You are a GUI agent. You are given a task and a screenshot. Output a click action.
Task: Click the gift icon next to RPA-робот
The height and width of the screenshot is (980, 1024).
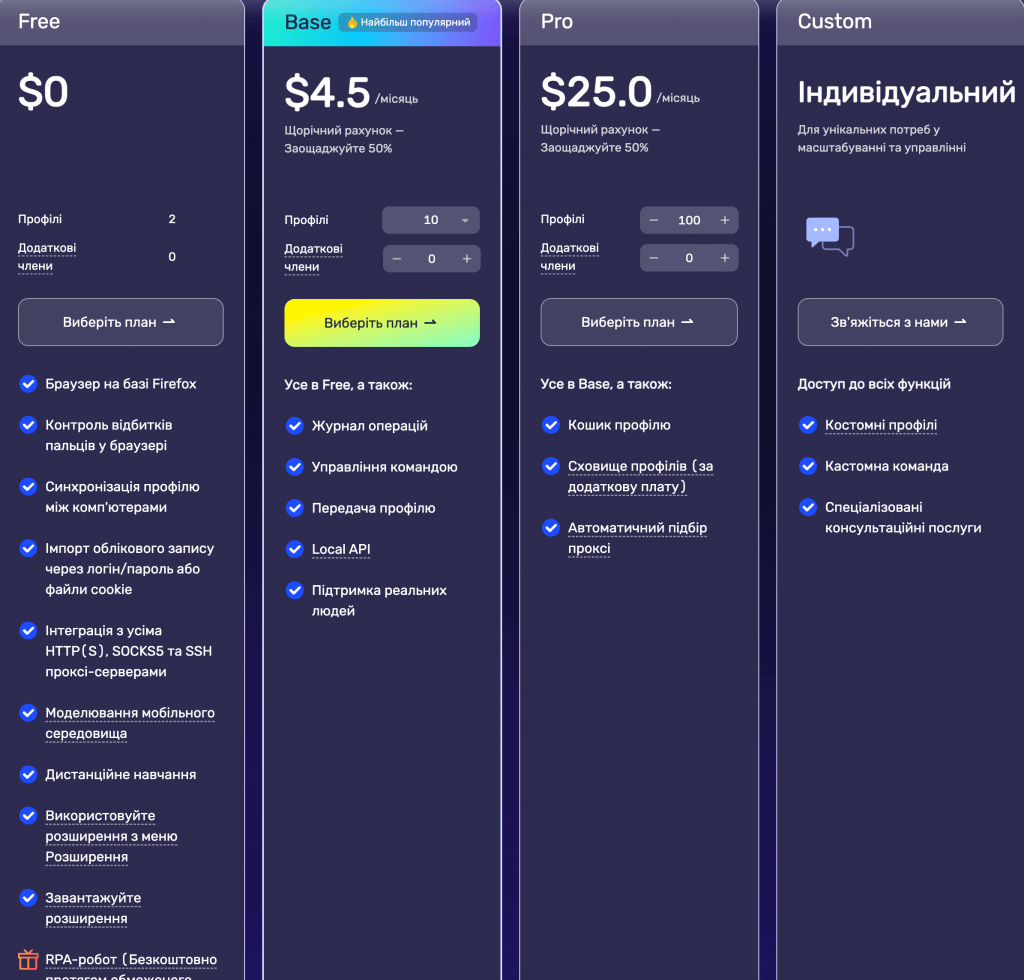[28, 959]
